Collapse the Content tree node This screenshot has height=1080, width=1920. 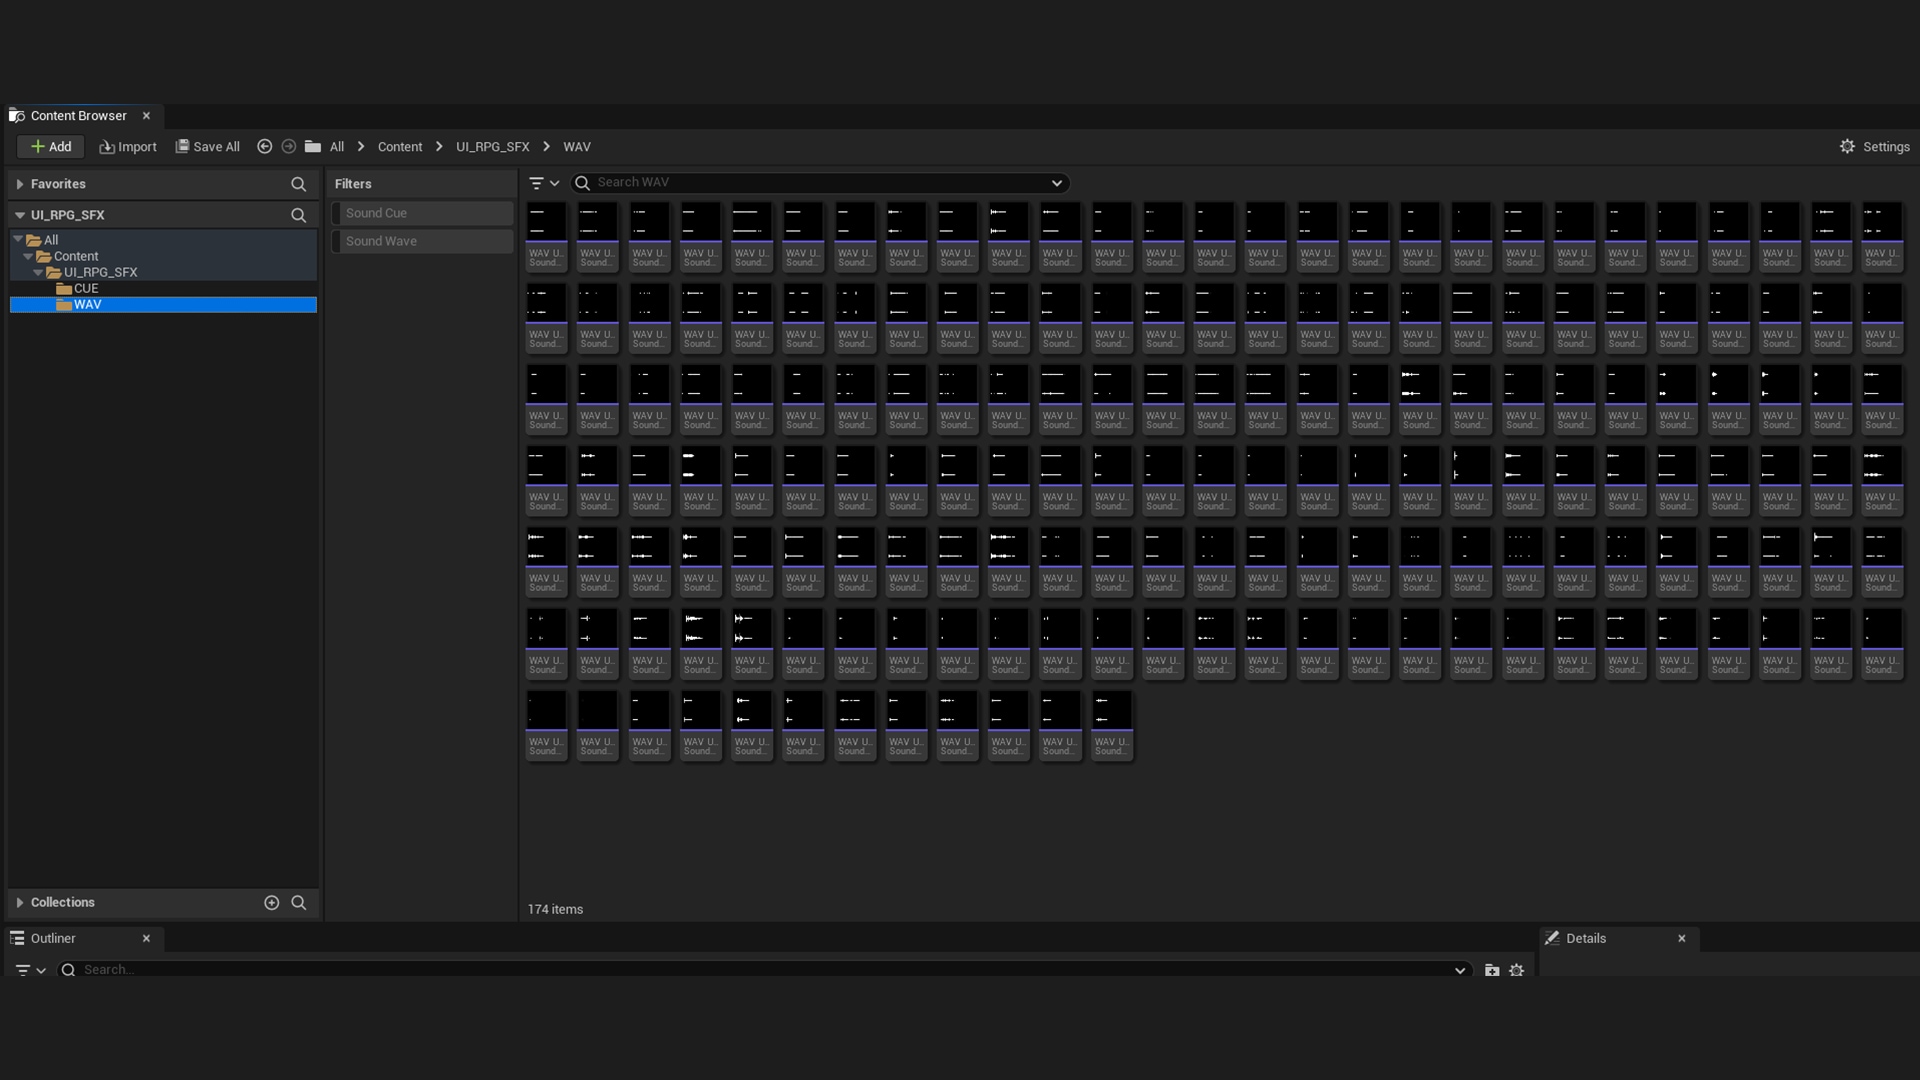(x=30, y=256)
